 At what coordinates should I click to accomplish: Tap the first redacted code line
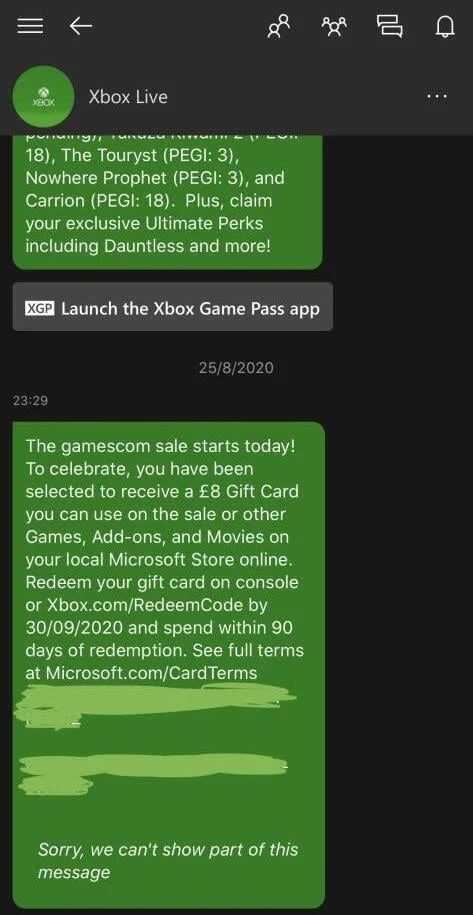[x=155, y=705]
